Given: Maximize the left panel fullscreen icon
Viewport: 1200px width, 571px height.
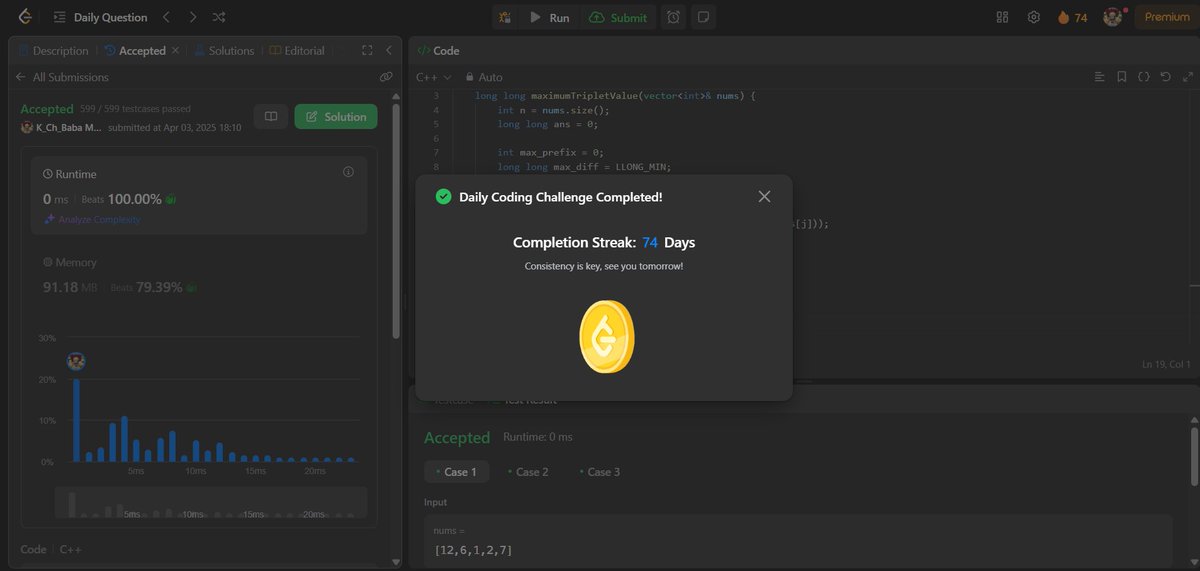Looking at the screenshot, I should [x=367, y=50].
